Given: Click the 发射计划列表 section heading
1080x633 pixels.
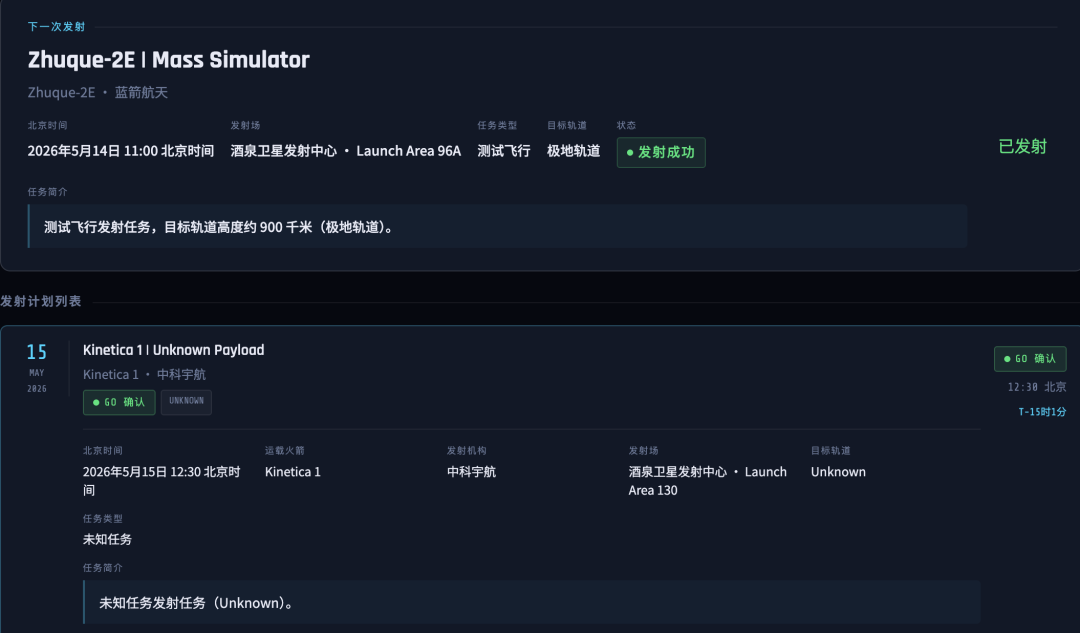Looking at the screenshot, I should [41, 301].
